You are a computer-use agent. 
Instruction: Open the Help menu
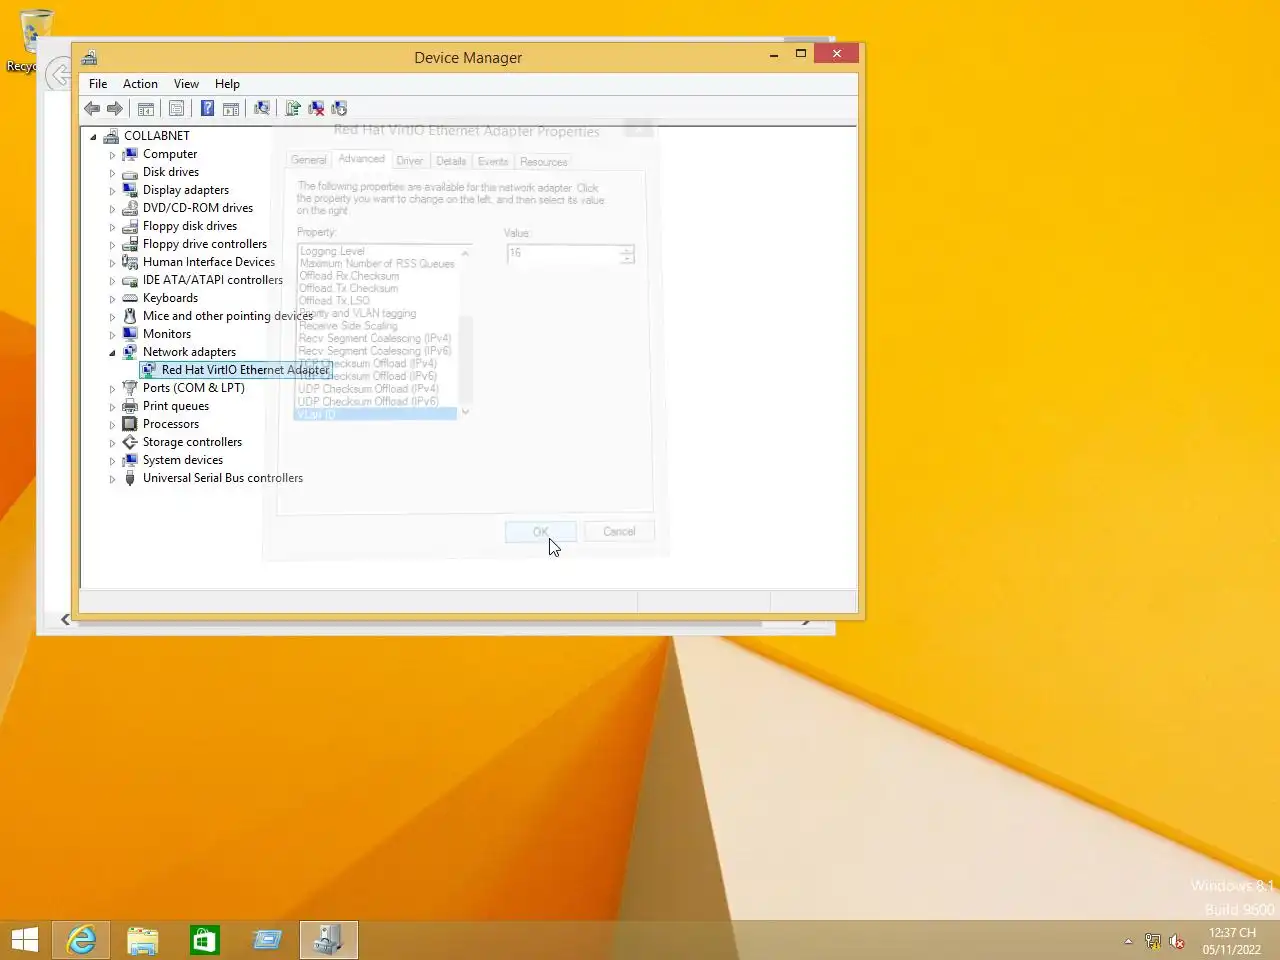point(227,84)
